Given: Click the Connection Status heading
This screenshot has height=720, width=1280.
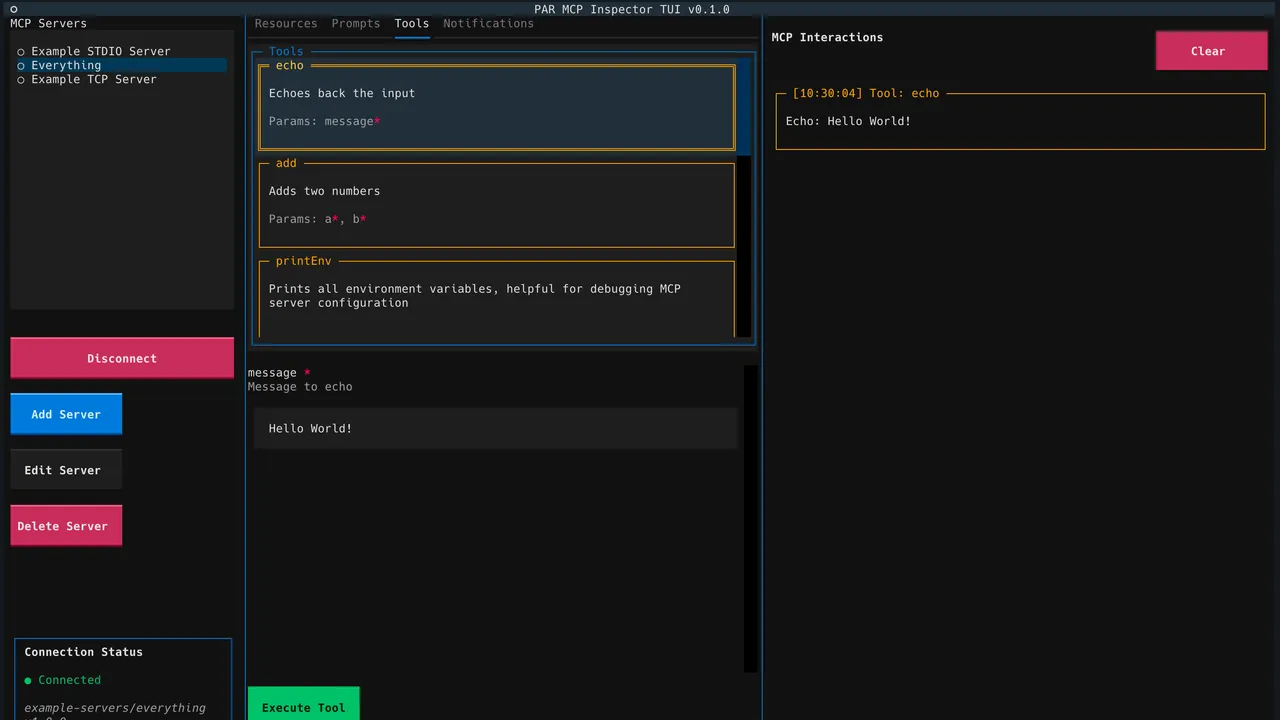Looking at the screenshot, I should click(83, 652).
